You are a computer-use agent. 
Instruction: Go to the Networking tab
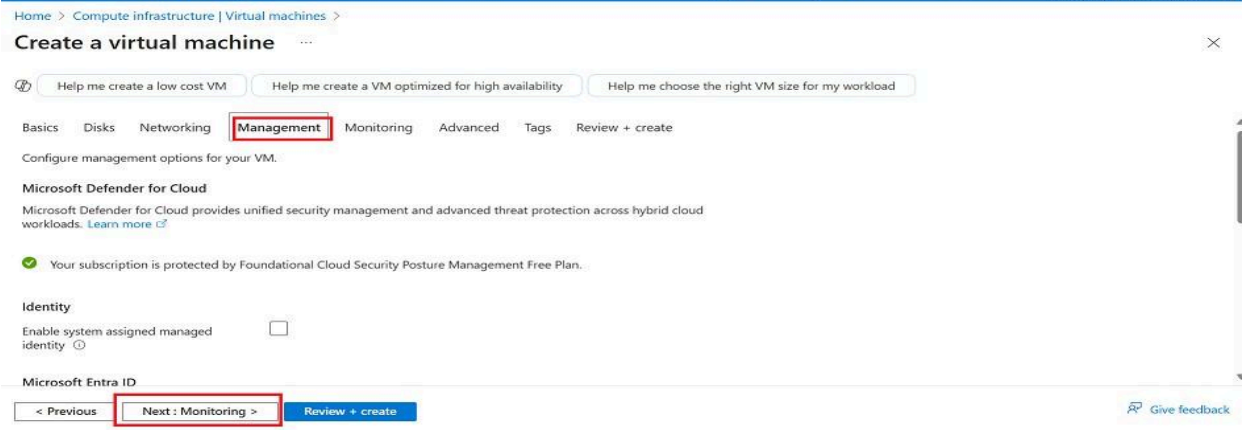click(x=175, y=128)
